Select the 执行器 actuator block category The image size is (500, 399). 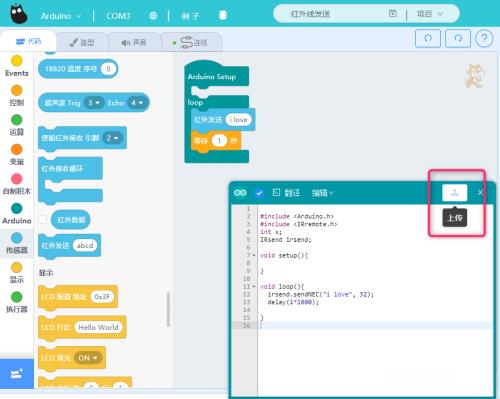(17, 302)
